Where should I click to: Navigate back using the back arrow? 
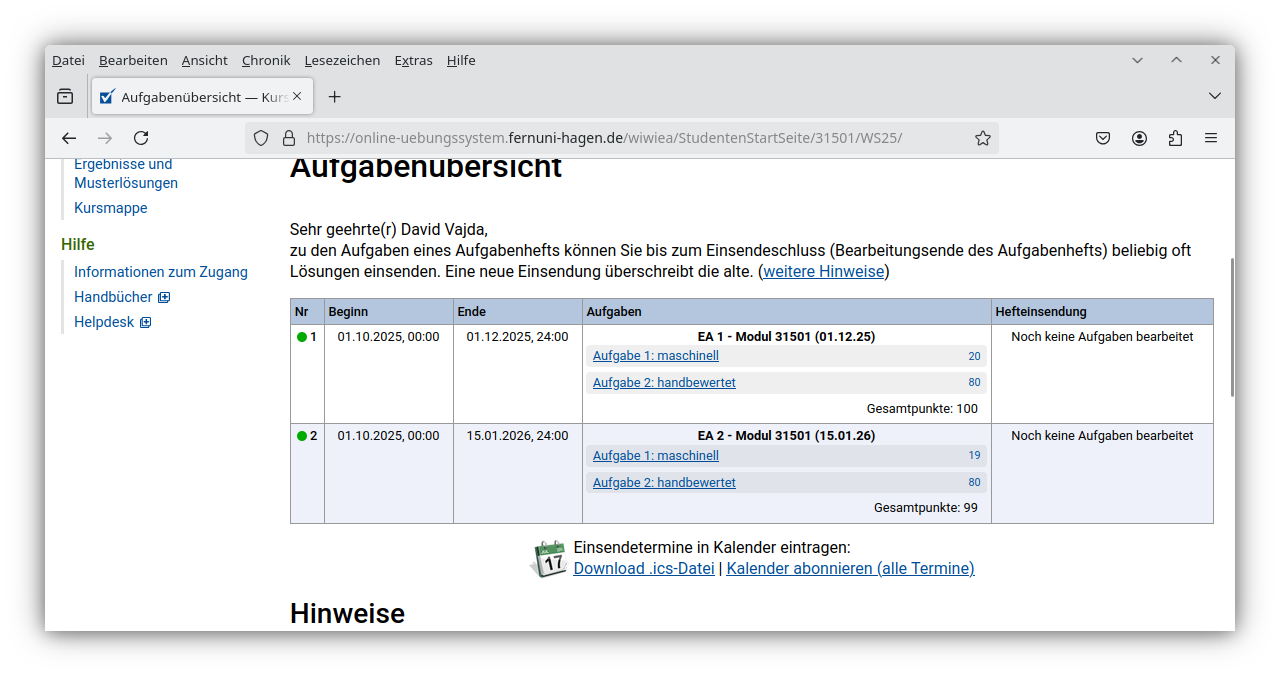coord(68,138)
